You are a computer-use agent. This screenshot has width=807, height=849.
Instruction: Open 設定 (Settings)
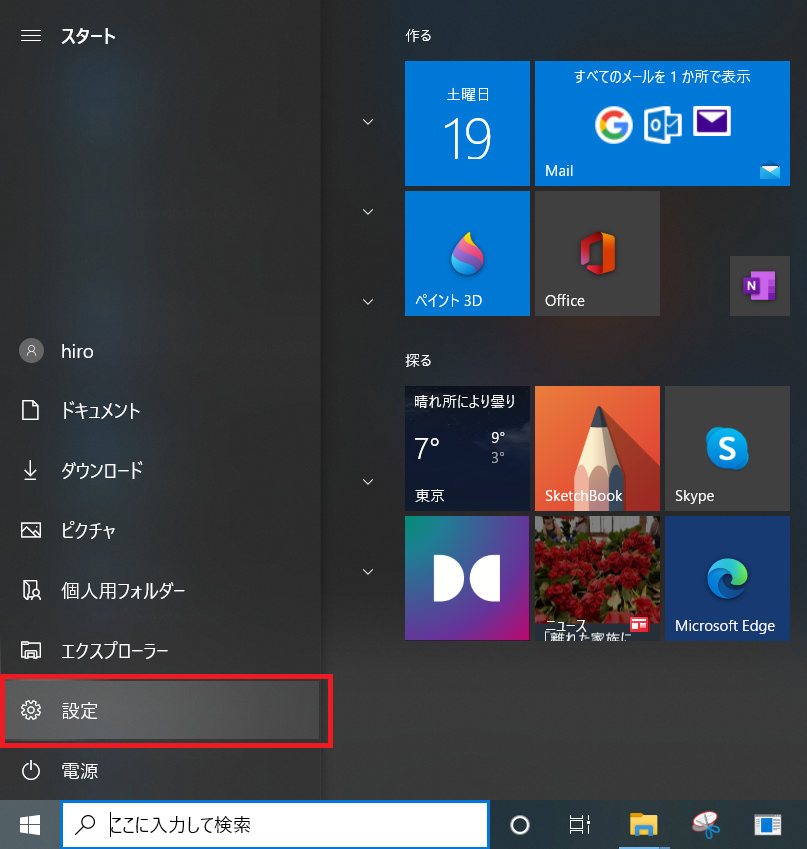coord(162,710)
